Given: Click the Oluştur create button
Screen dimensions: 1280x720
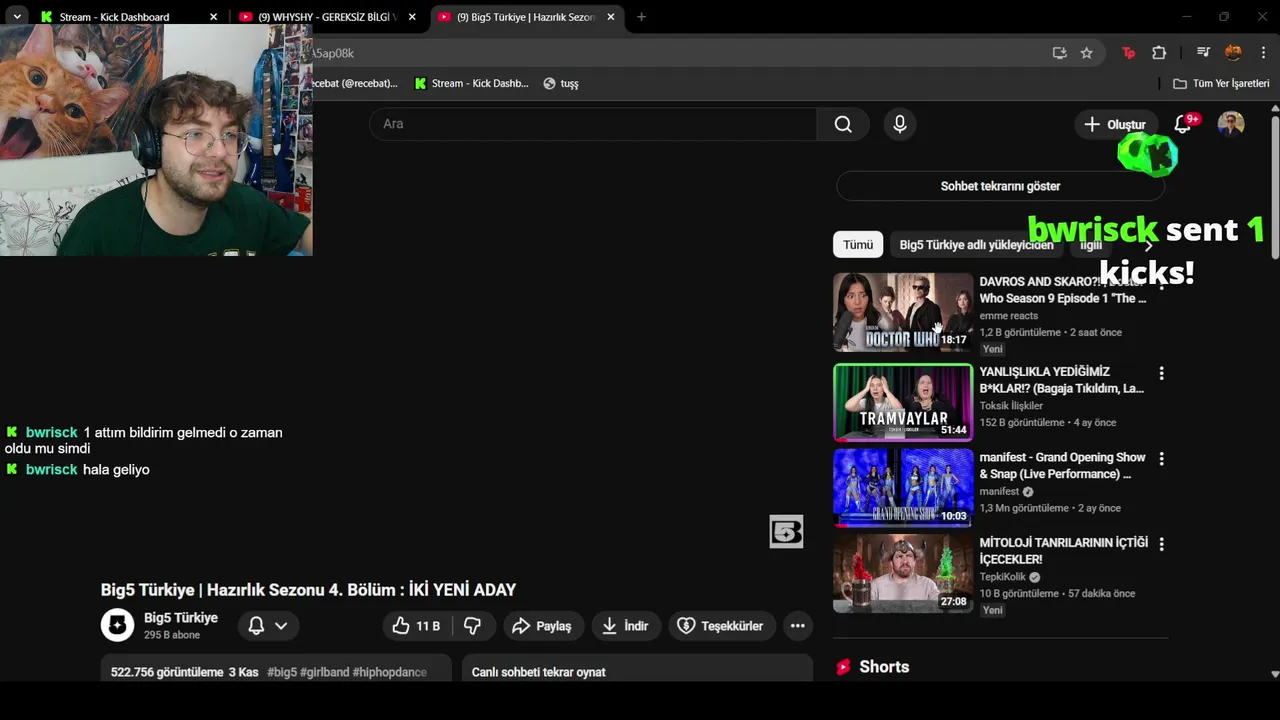Looking at the screenshot, I should point(1116,125).
